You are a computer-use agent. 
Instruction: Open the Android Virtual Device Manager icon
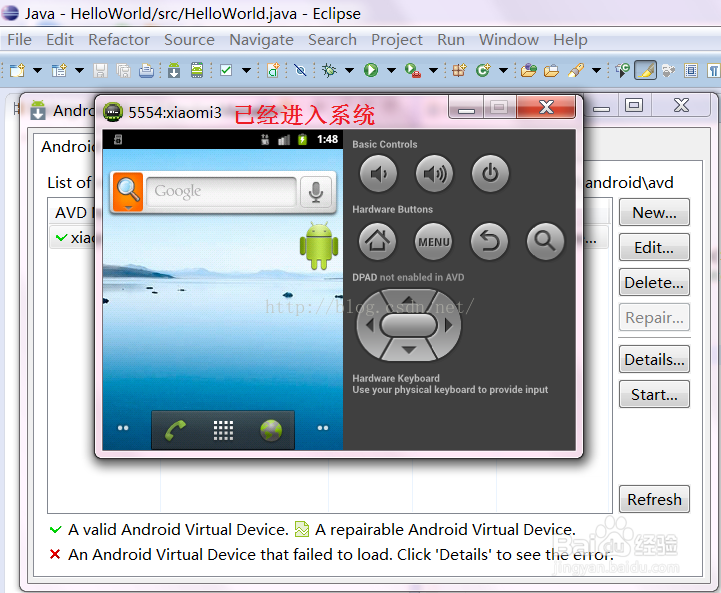point(197,70)
